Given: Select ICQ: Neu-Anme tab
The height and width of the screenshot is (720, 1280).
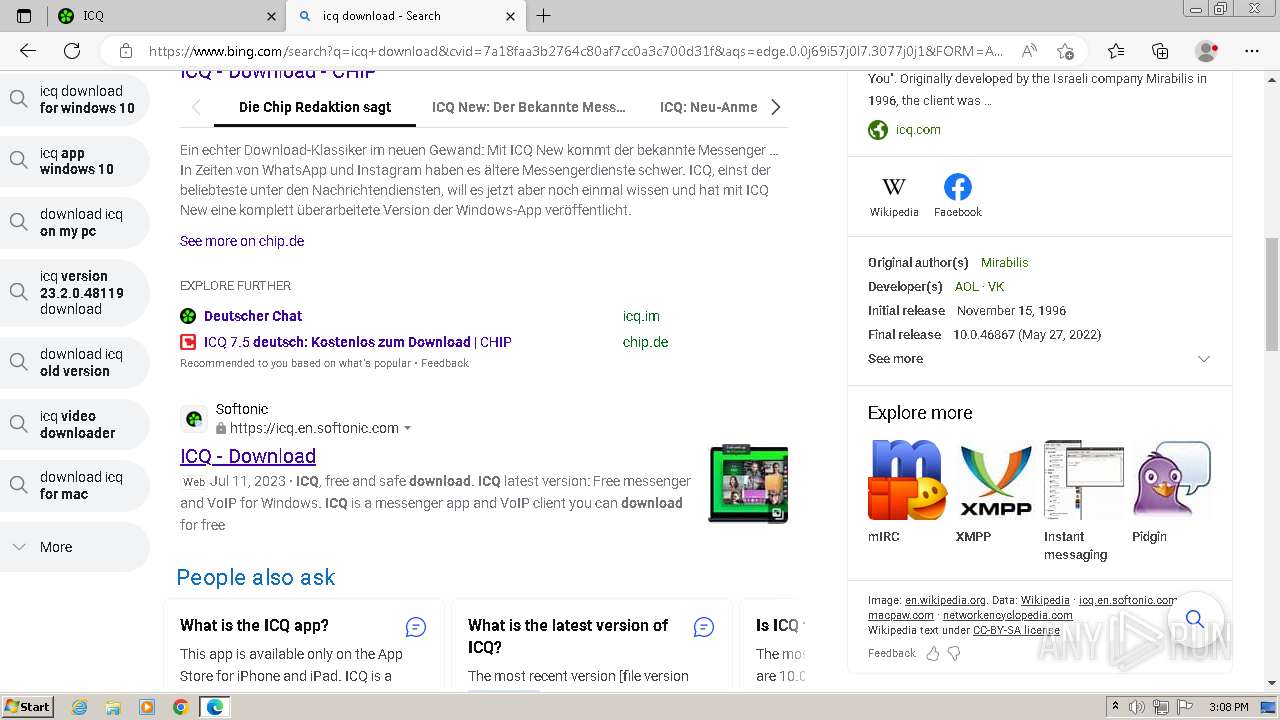Looking at the screenshot, I should (709, 107).
